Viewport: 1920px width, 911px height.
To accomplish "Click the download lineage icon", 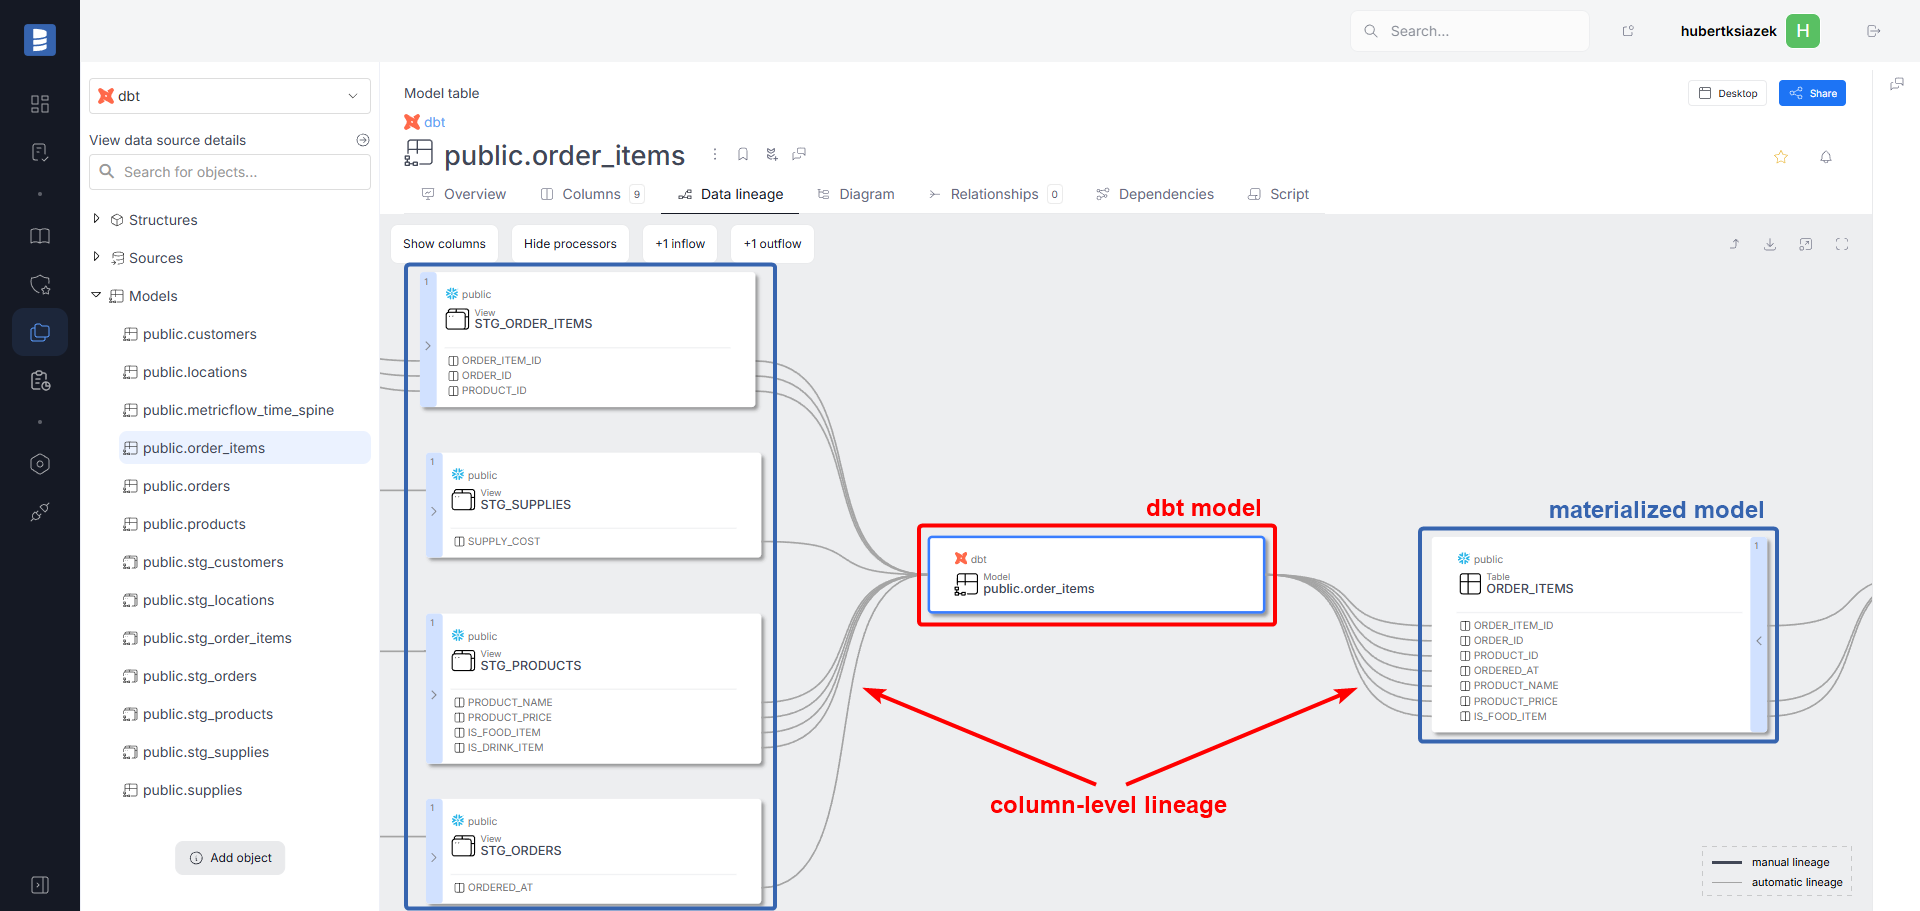I will 1770,244.
